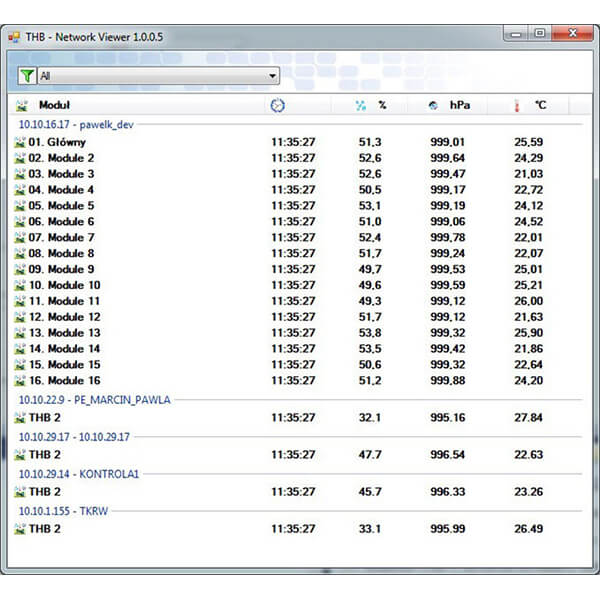Screen dimensions: 600x600
Task: Select row 11. Module 11
Action: (x=64, y=301)
